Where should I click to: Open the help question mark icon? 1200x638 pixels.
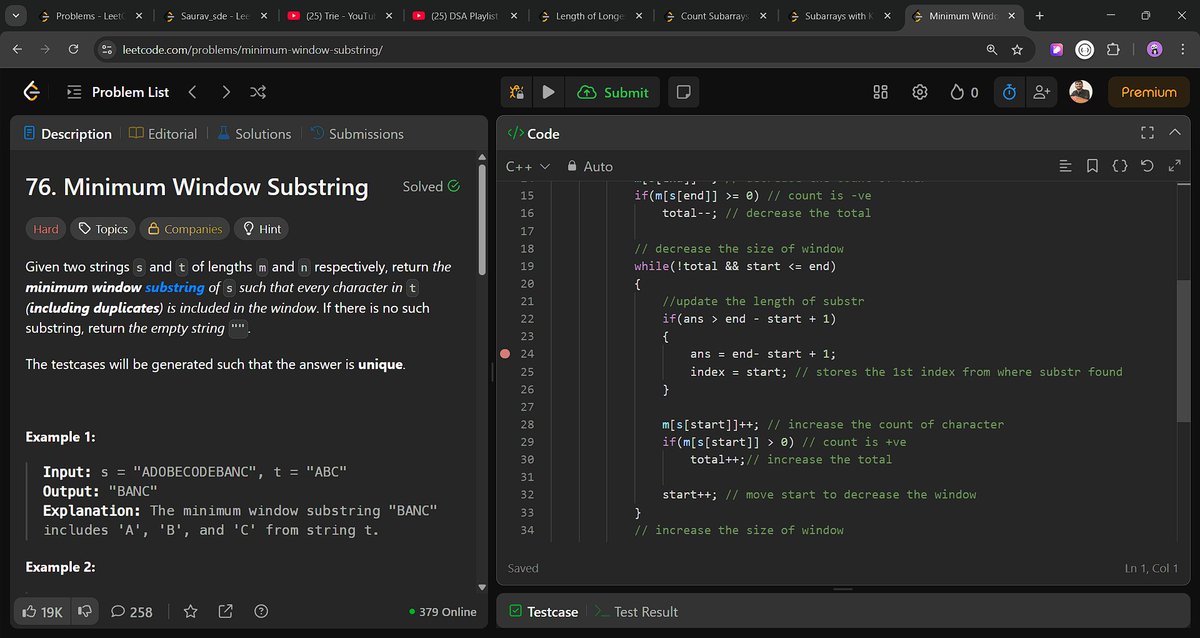pos(261,611)
